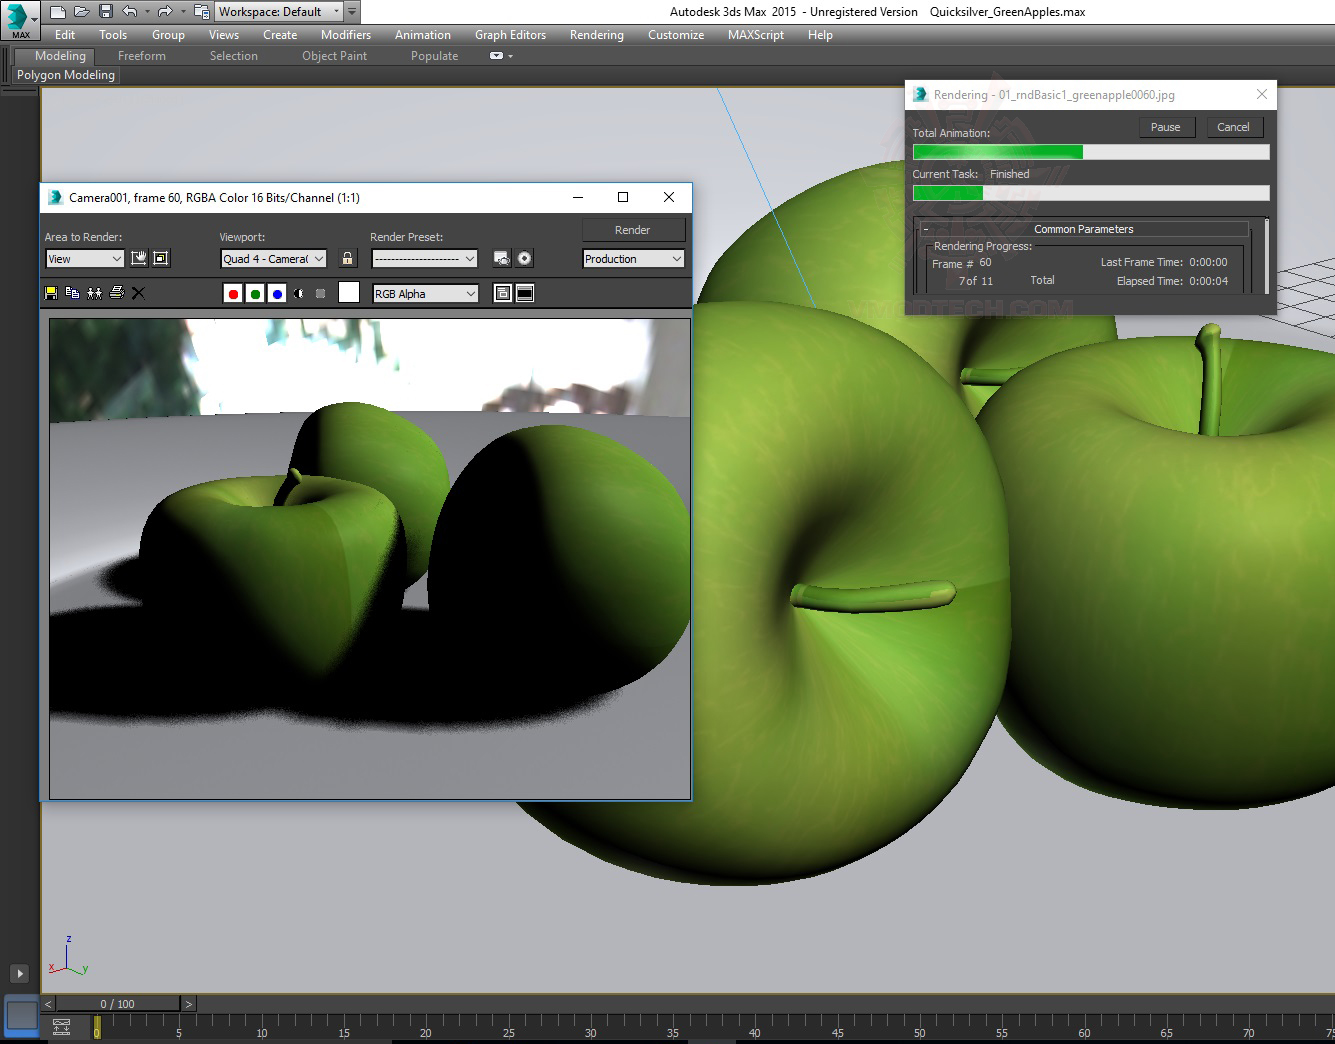Toggle red channel display
This screenshot has width=1335, height=1044.
pyautogui.click(x=233, y=294)
